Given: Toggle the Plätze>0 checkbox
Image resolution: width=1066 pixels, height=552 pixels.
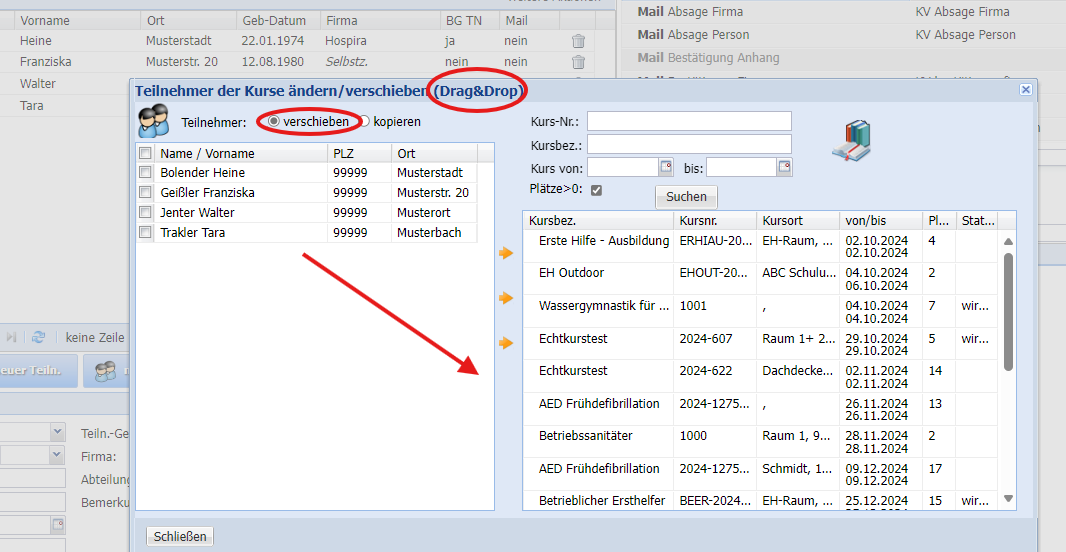Looking at the screenshot, I should tap(596, 189).
